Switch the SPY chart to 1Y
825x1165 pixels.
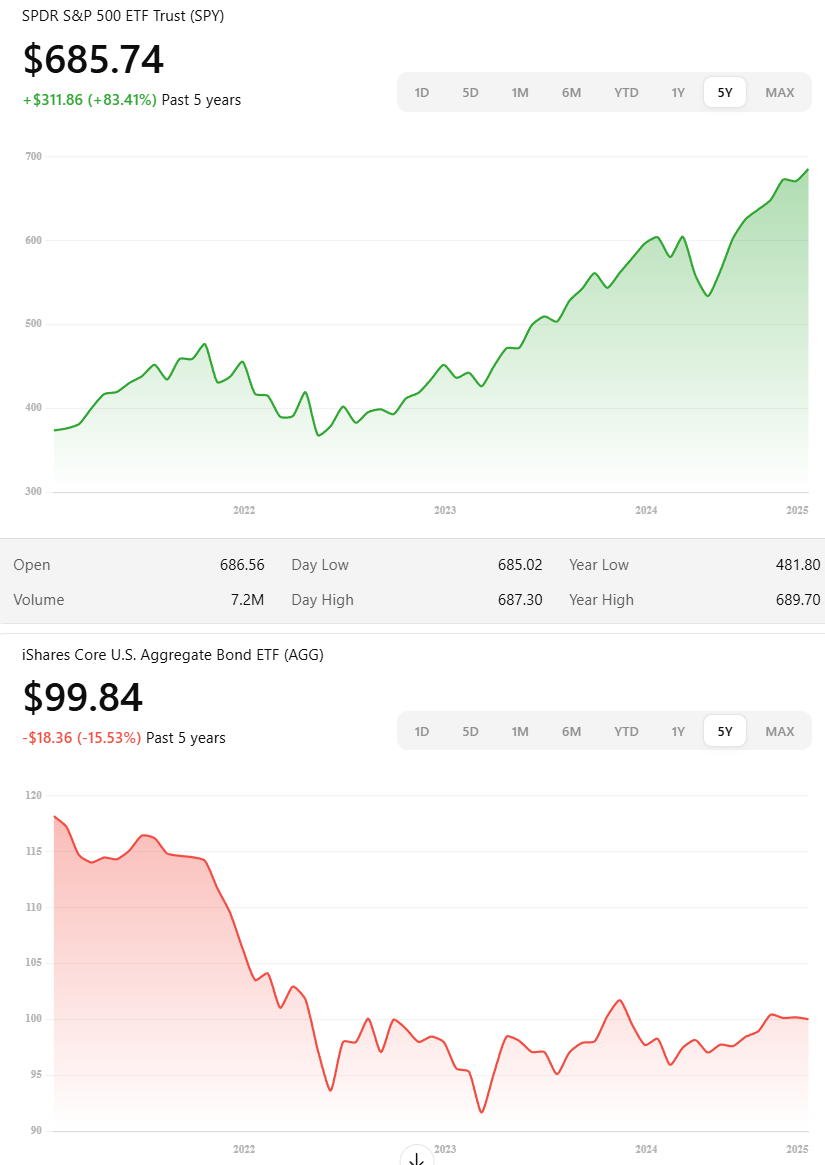point(678,93)
